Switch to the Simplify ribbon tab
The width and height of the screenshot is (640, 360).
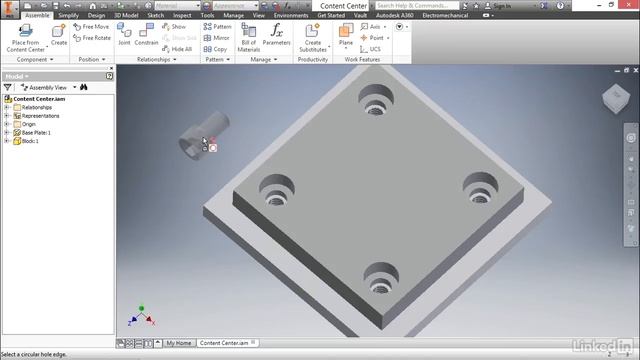pos(68,16)
